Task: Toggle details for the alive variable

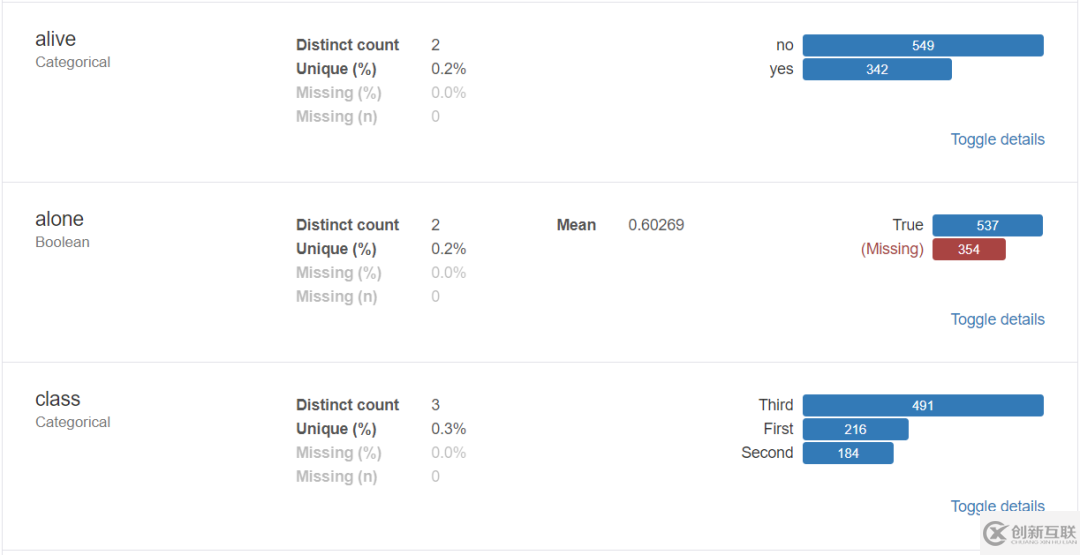Action: pyautogui.click(x=997, y=140)
